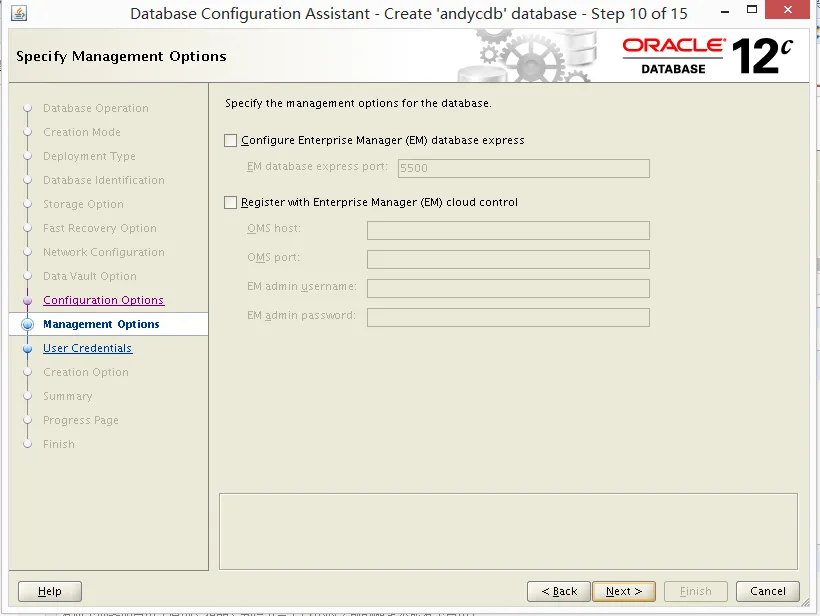Close the Database Configuration Assistant window

pos(788,10)
